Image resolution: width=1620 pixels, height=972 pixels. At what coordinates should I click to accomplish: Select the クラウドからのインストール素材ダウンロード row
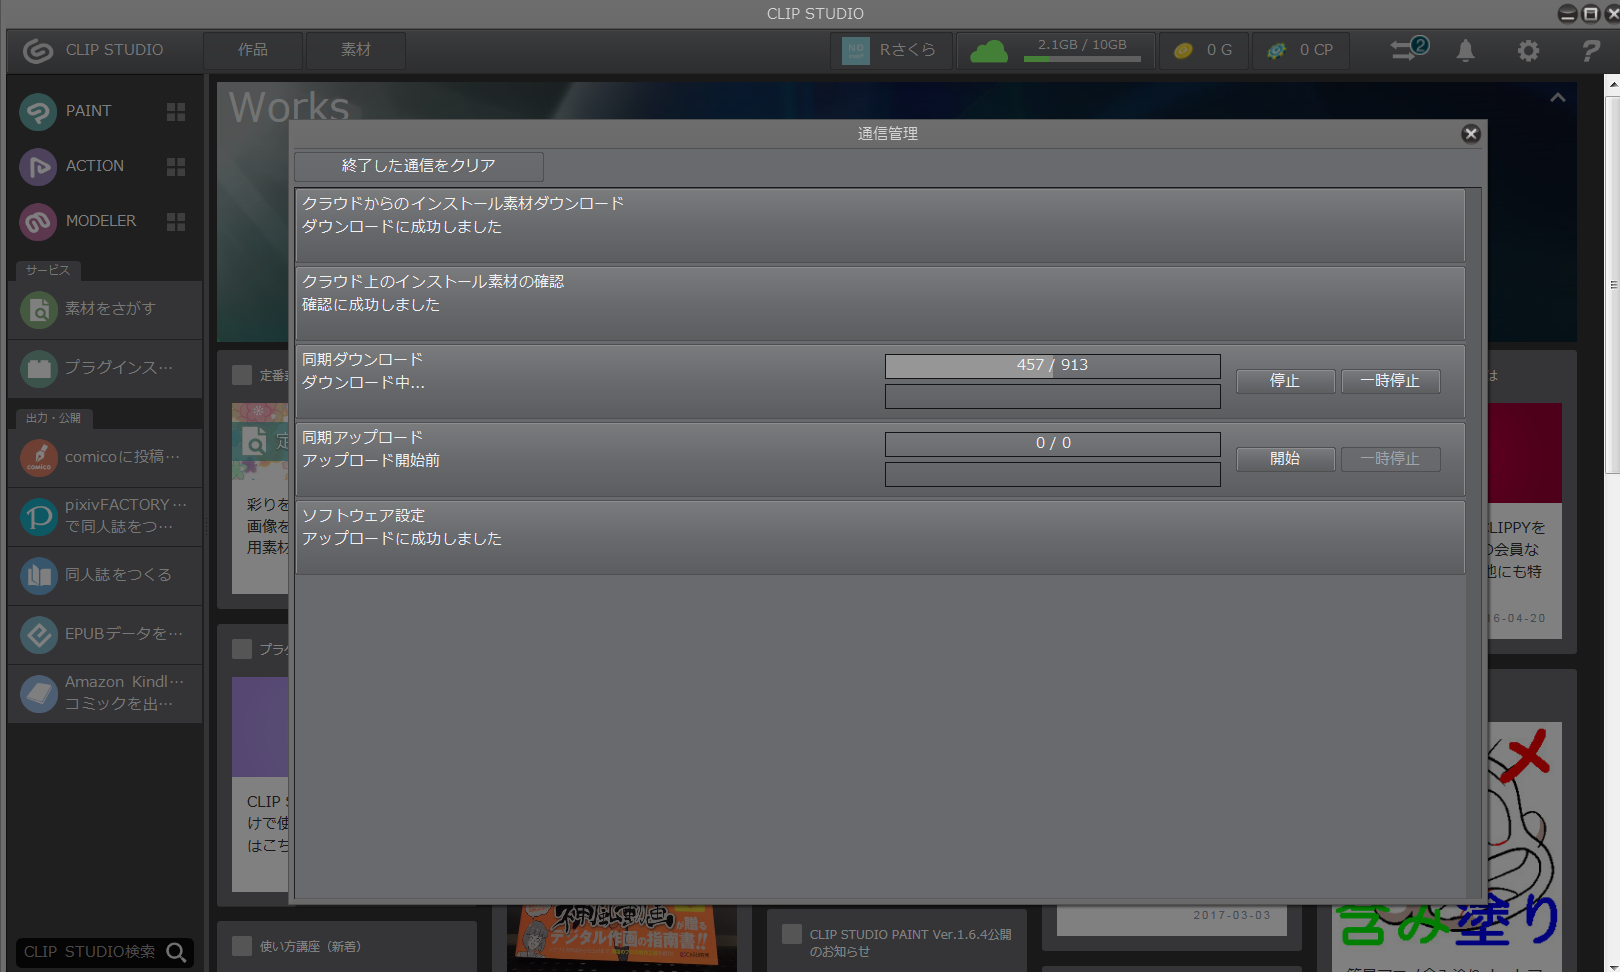pos(880,226)
